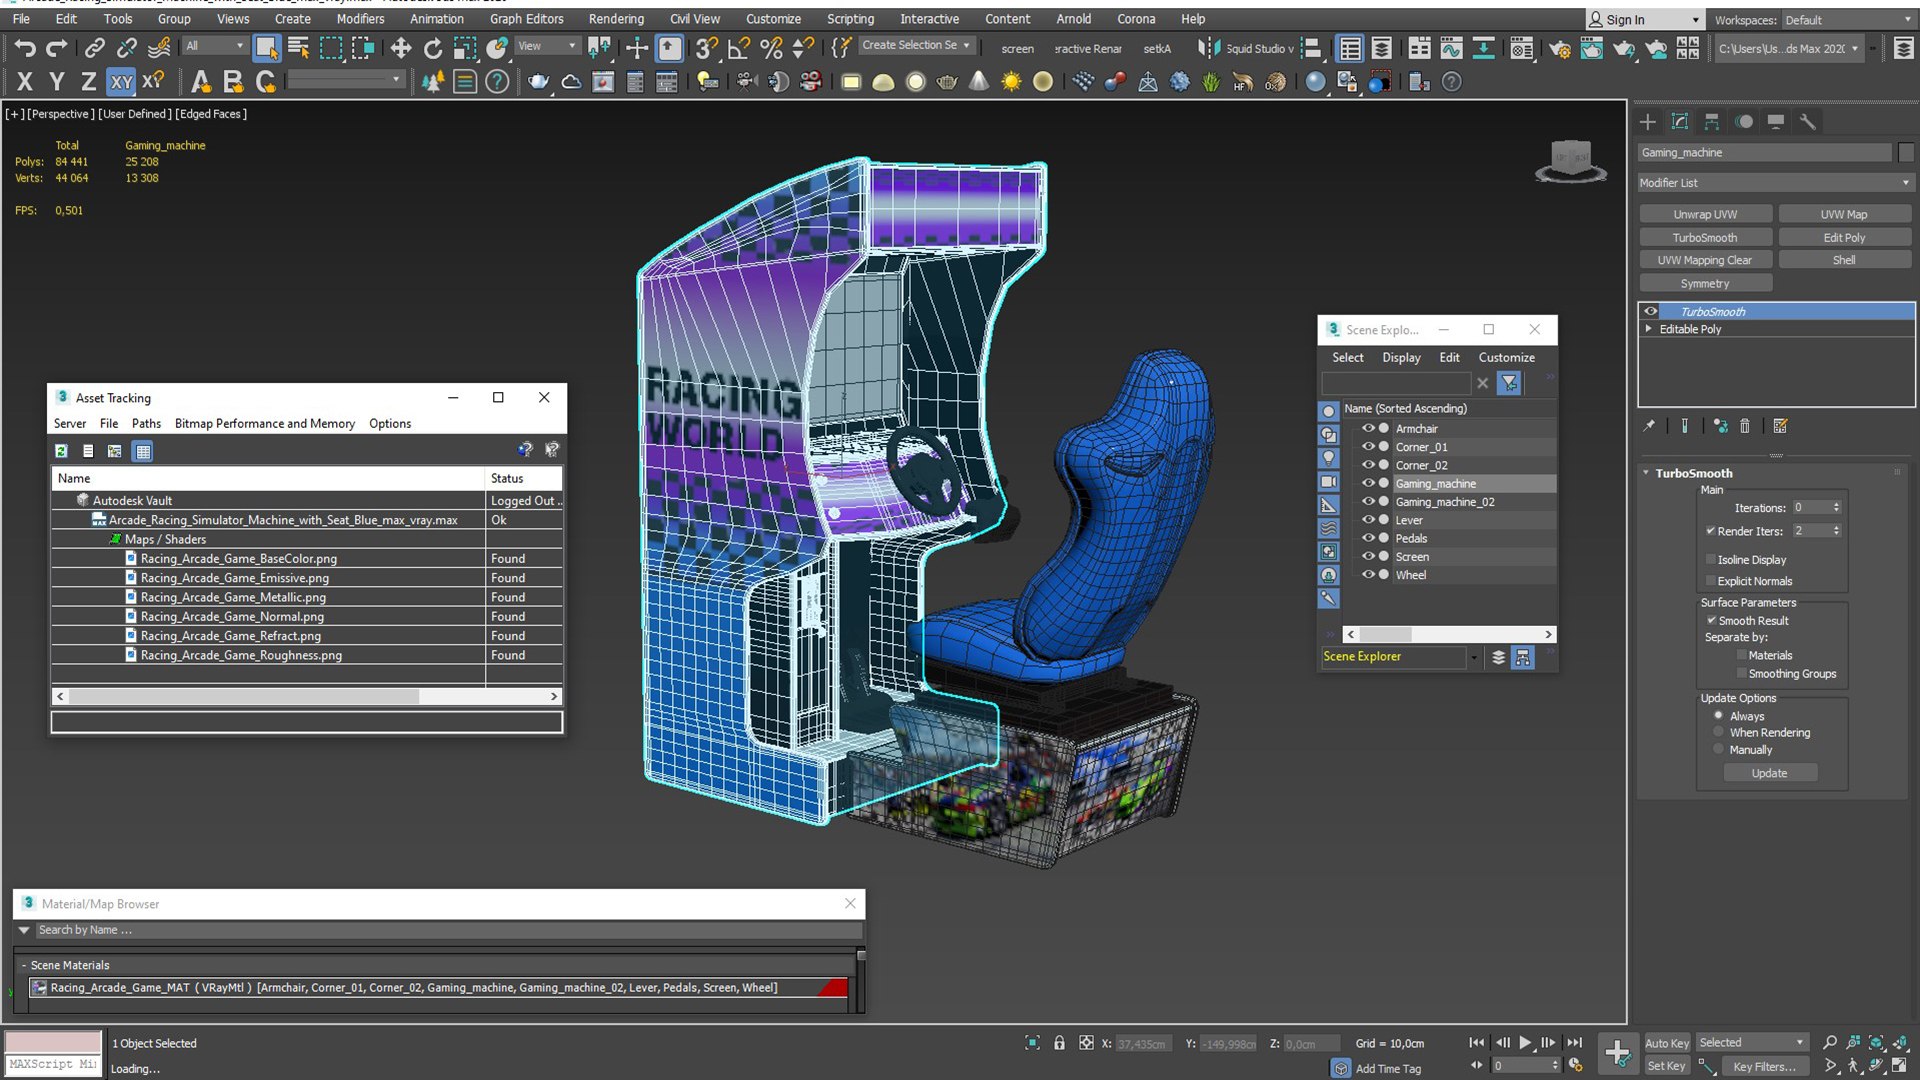The height and width of the screenshot is (1080, 1920).
Task: Open the Hierarchy command panel tab
Action: click(1712, 122)
